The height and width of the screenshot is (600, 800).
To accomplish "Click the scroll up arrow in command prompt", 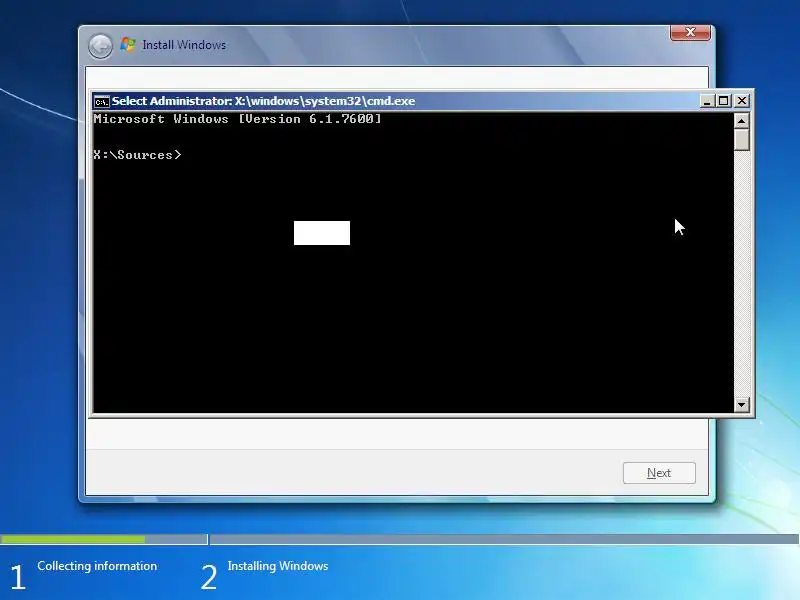I will pos(741,121).
